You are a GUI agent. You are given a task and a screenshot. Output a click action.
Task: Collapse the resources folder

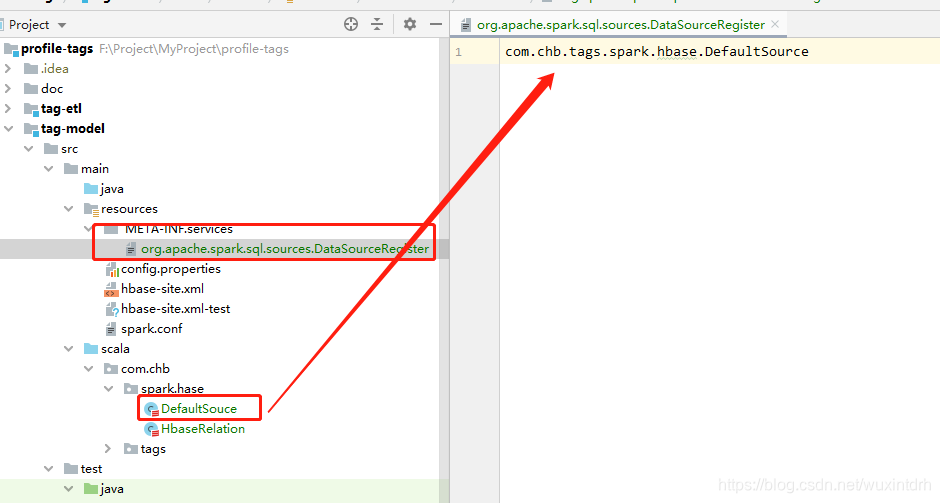pos(68,209)
